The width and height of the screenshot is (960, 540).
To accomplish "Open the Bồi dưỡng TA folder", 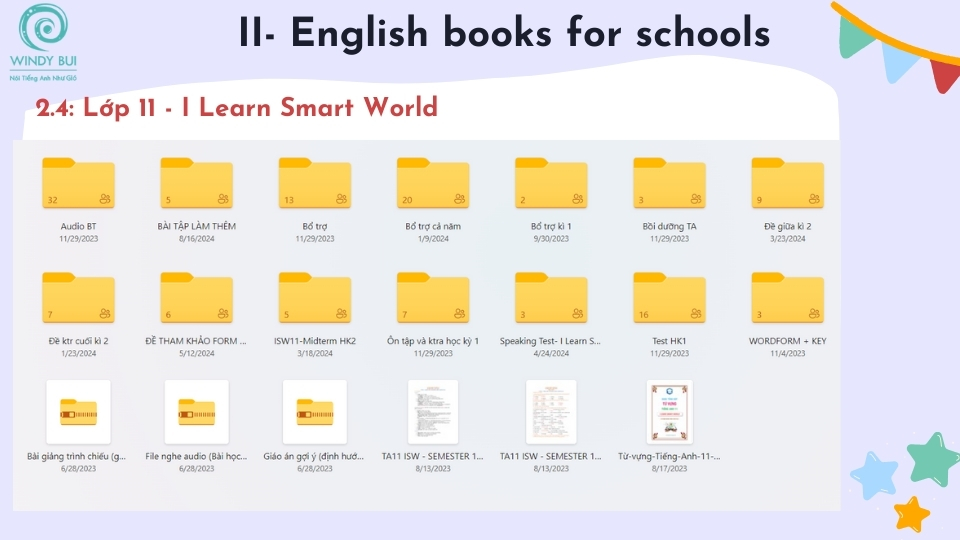I will point(669,184).
